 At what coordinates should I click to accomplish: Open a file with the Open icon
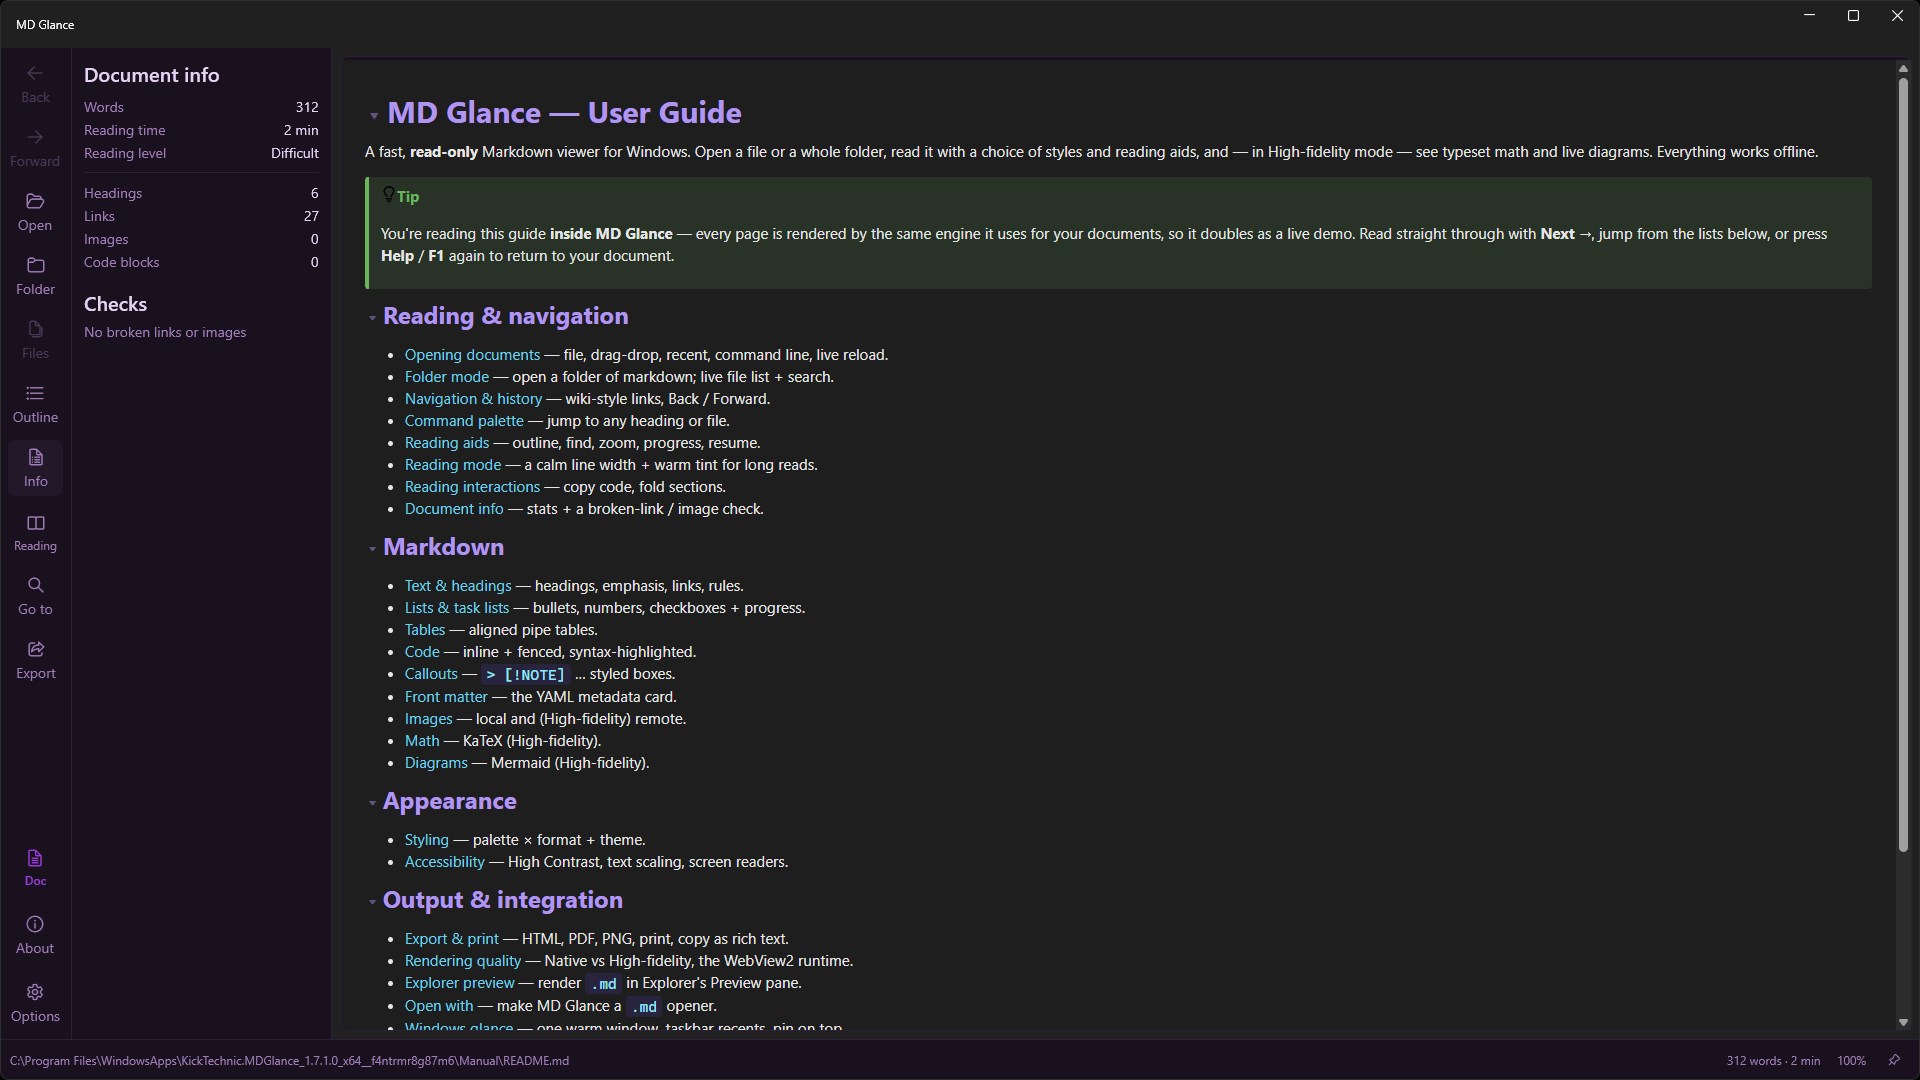pos(35,212)
